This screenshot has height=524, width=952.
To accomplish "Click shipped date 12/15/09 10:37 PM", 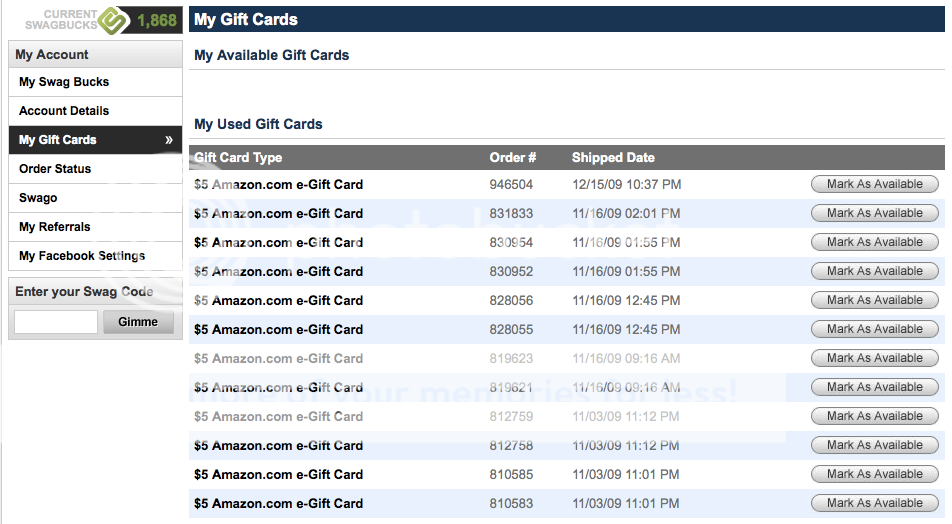I will tap(627, 185).
